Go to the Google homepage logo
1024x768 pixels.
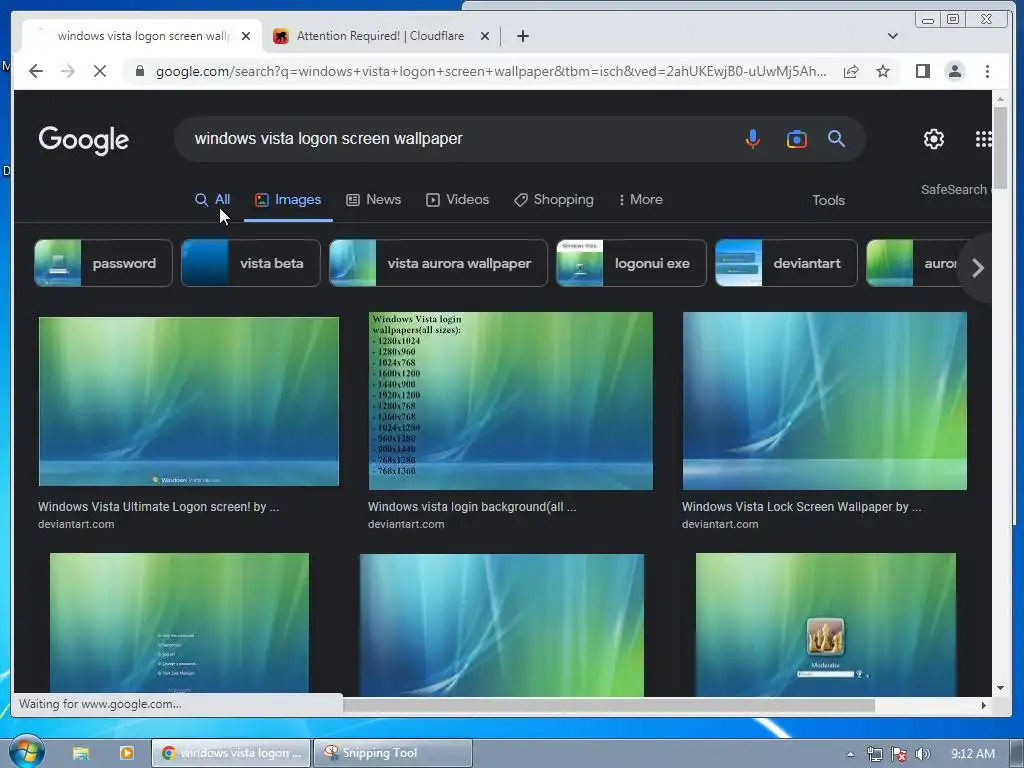[84, 140]
